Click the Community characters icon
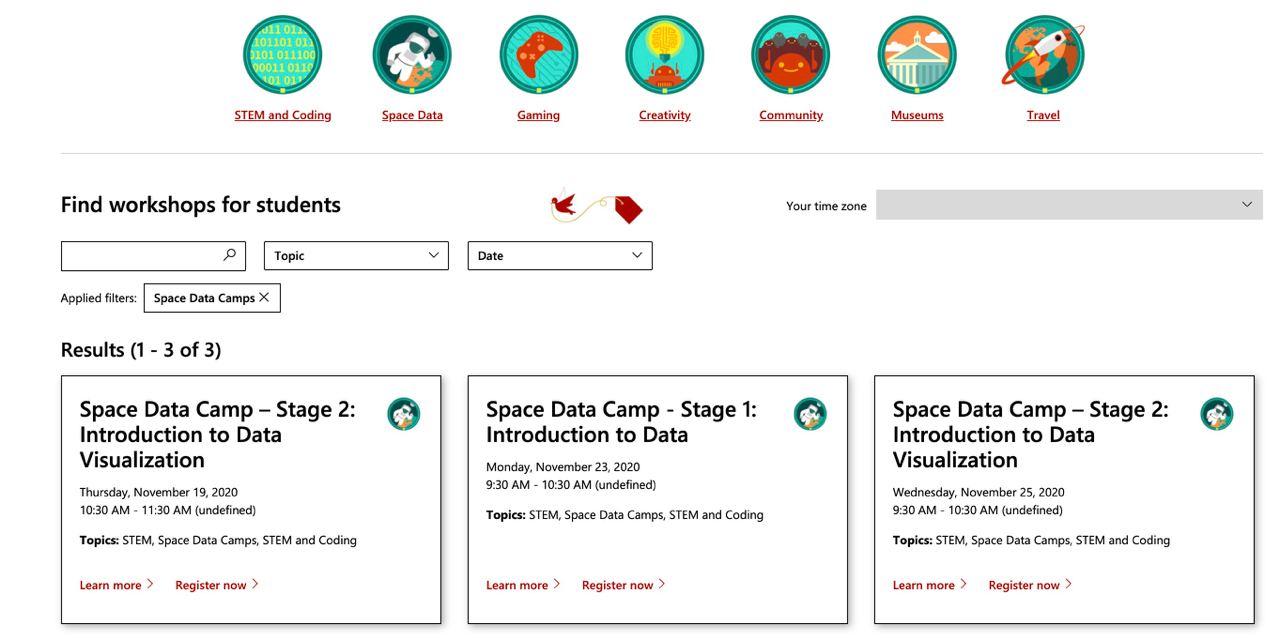1280x641 pixels. point(791,56)
